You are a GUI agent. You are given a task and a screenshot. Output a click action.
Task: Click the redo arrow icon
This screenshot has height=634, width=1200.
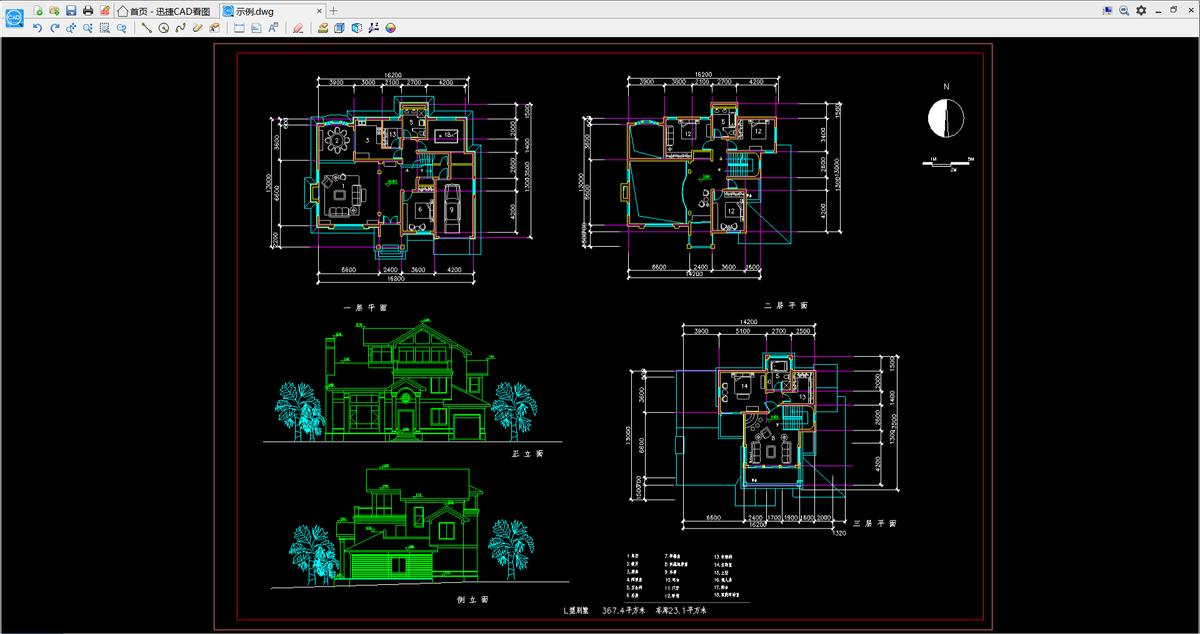[x=54, y=28]
